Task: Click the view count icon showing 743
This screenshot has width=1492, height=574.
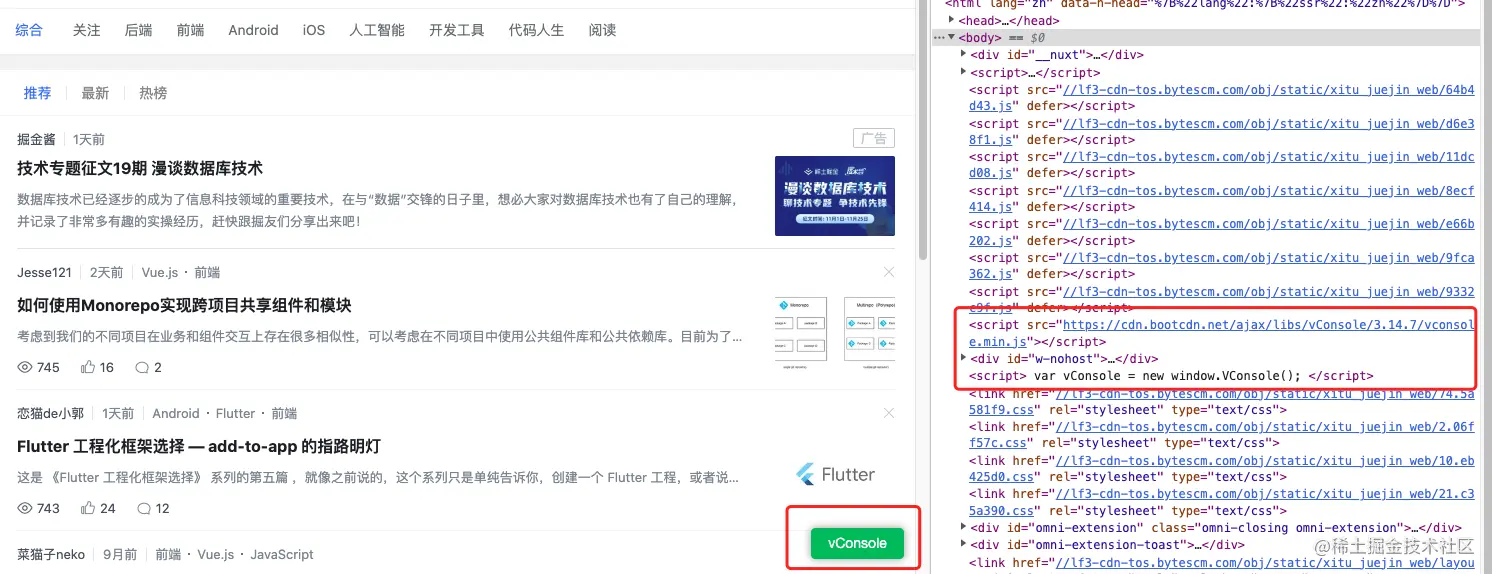Action: (x=26, y=508)
